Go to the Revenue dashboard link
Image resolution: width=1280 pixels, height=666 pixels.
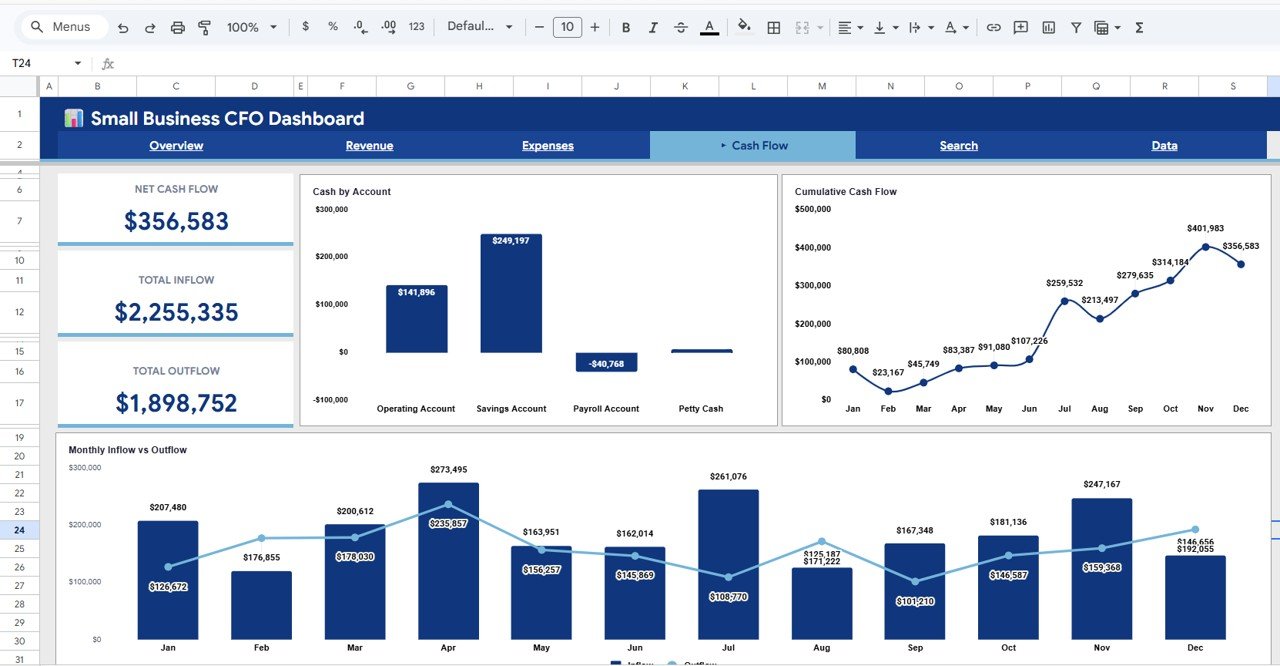(369, 145)
